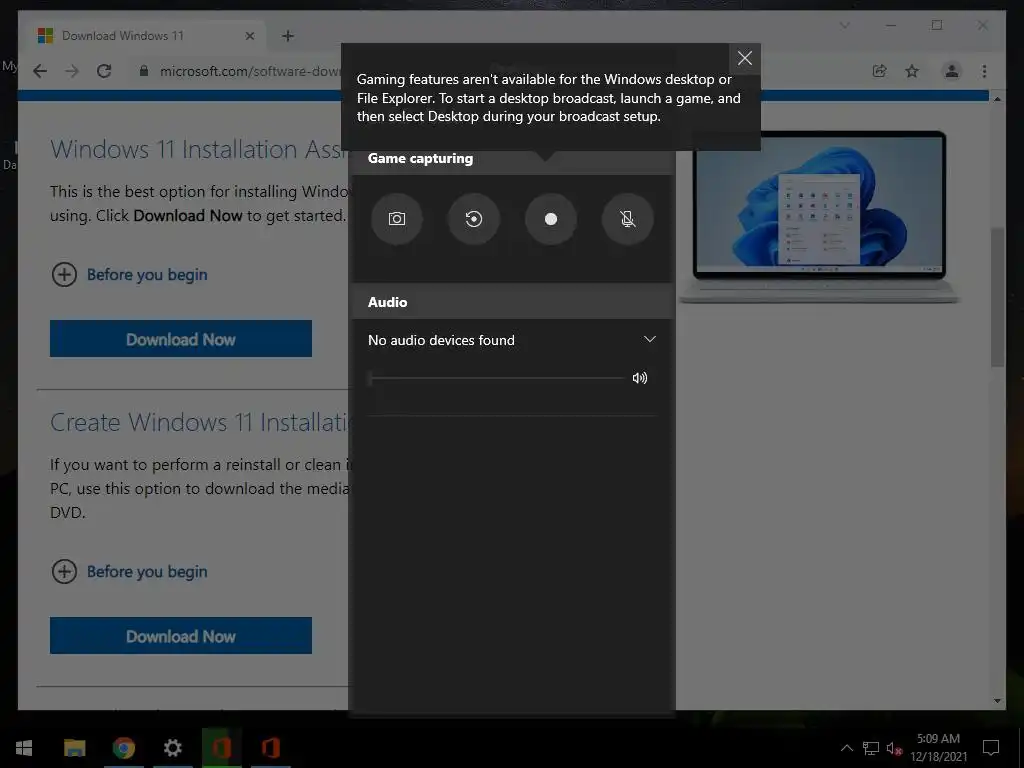Click the audio volume slider track

498,377
